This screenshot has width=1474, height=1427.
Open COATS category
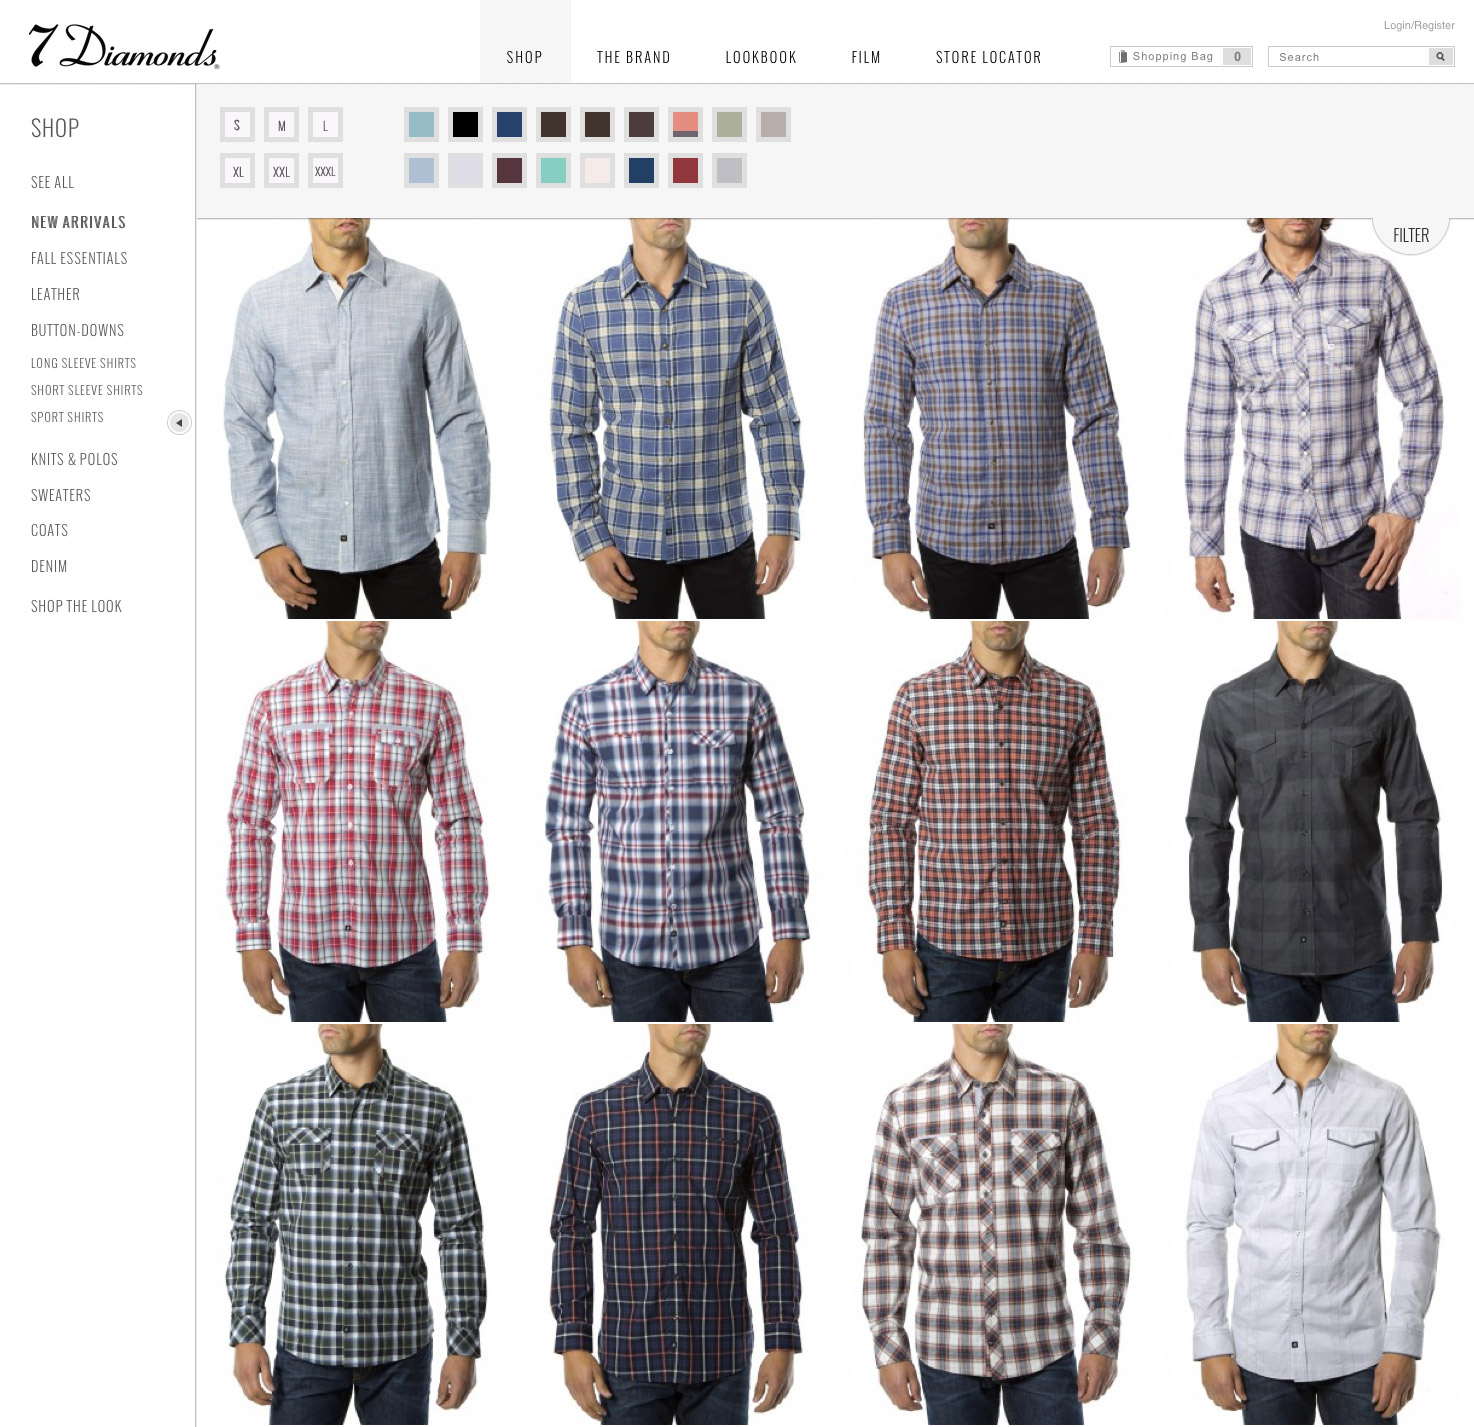49,530
